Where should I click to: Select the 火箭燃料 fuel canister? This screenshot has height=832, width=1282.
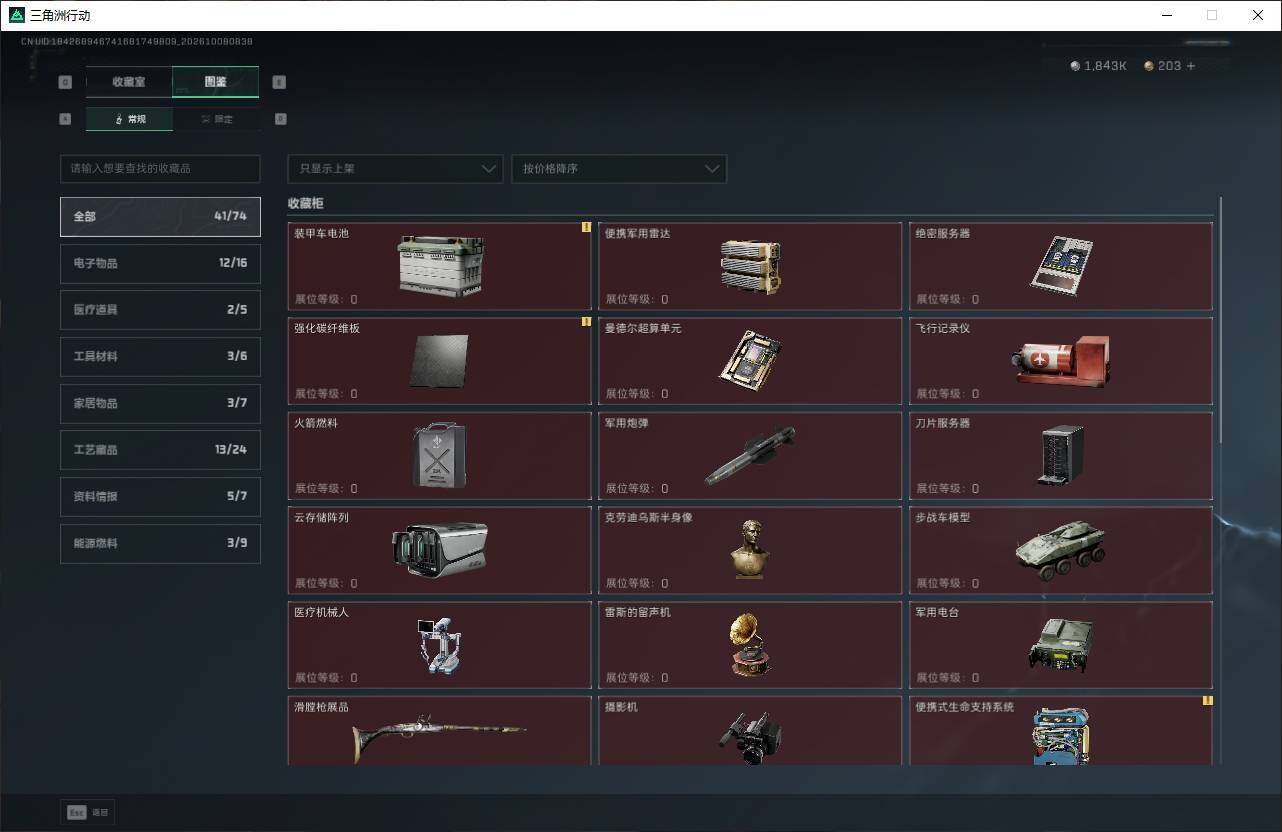click(440, 455)
